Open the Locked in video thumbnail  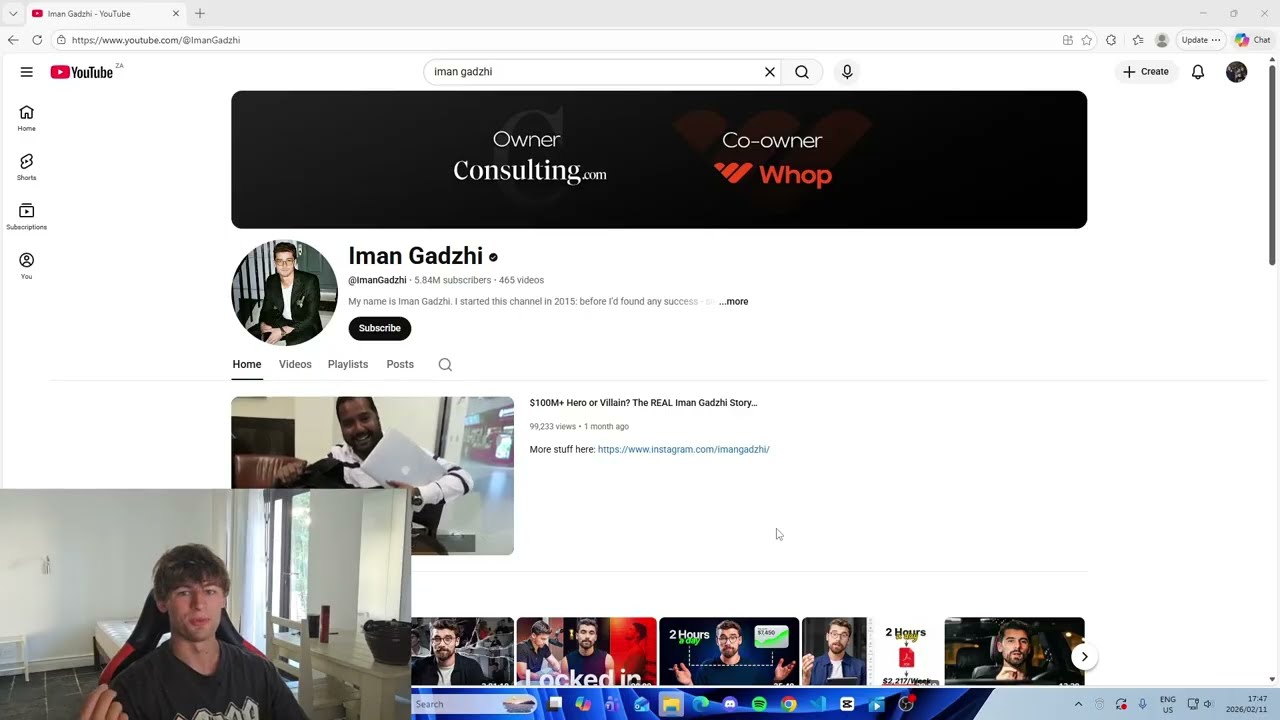[587, 652]
